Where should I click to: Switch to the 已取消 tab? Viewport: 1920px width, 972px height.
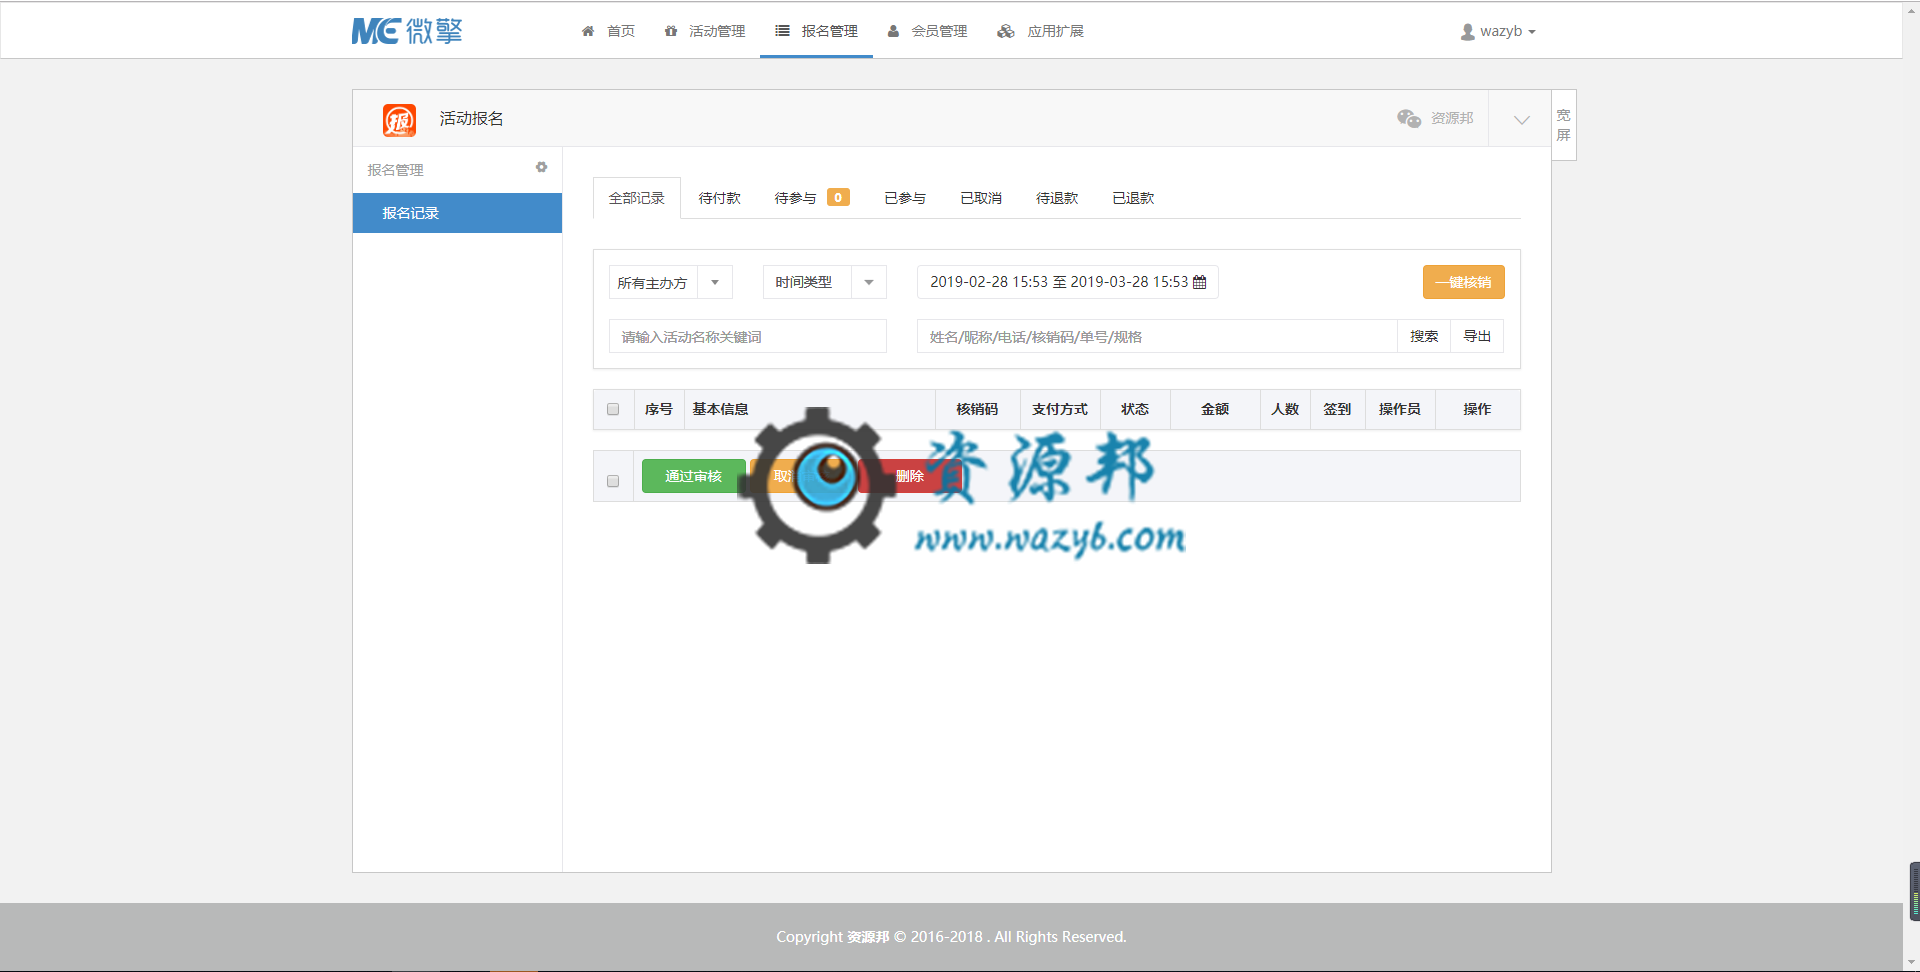click(x=981, y=198)
